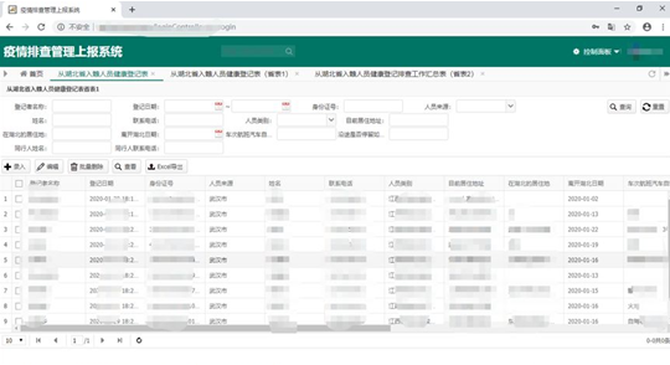This screenshot has width=670, height=365.
Task: Go to previous page of the table
Action: [x=56, y=341]
